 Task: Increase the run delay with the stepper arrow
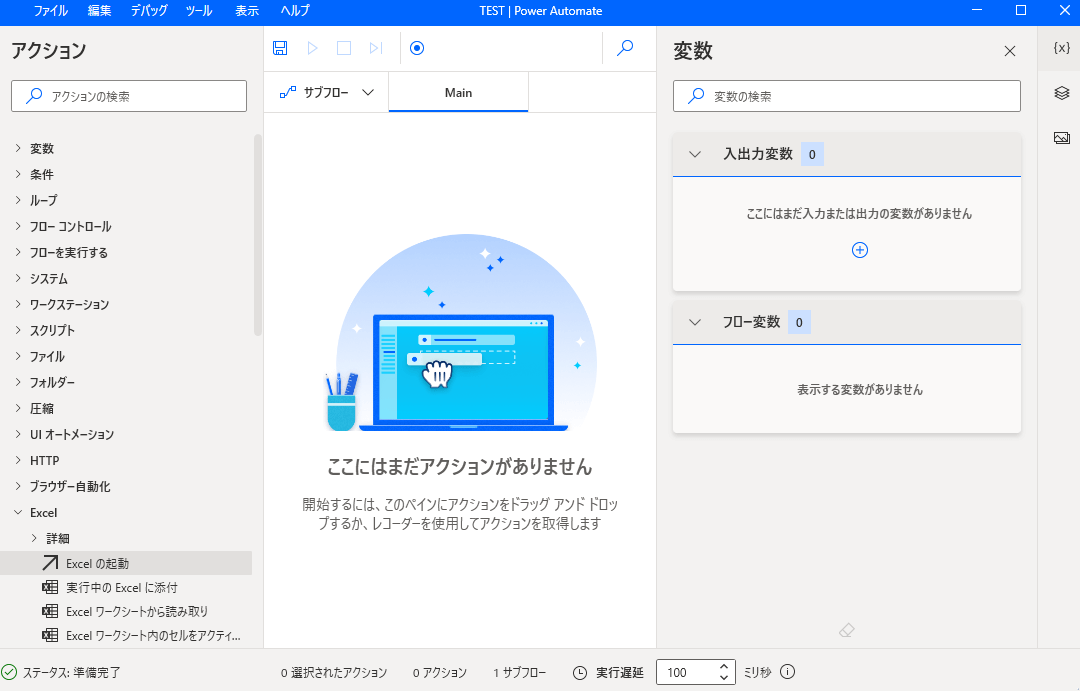tap(723, 666)
